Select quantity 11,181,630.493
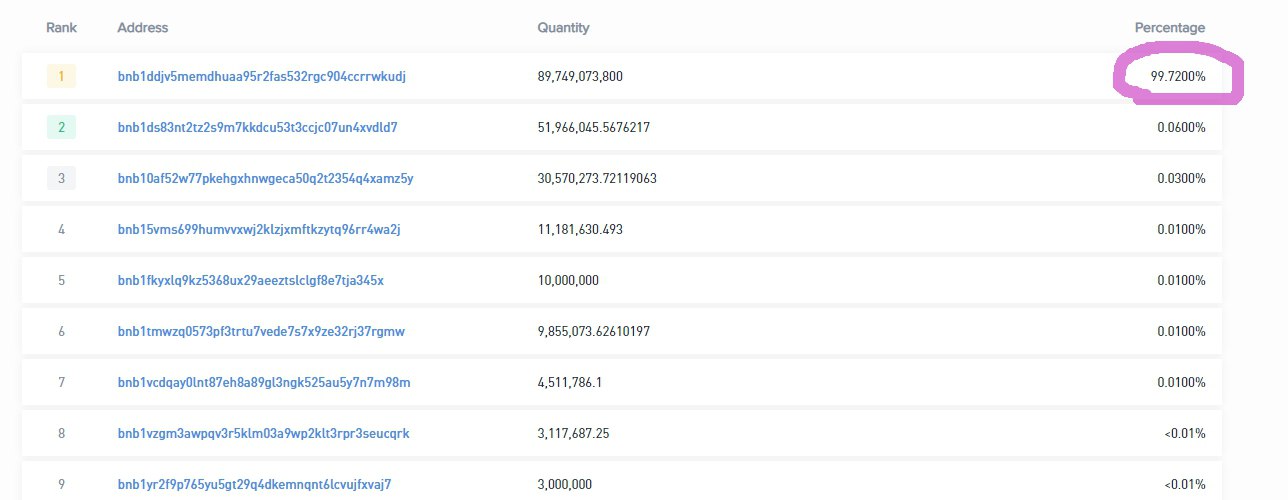Viewport: 1288px width, 500px height. pyautogui.click(x=580, y=229)
